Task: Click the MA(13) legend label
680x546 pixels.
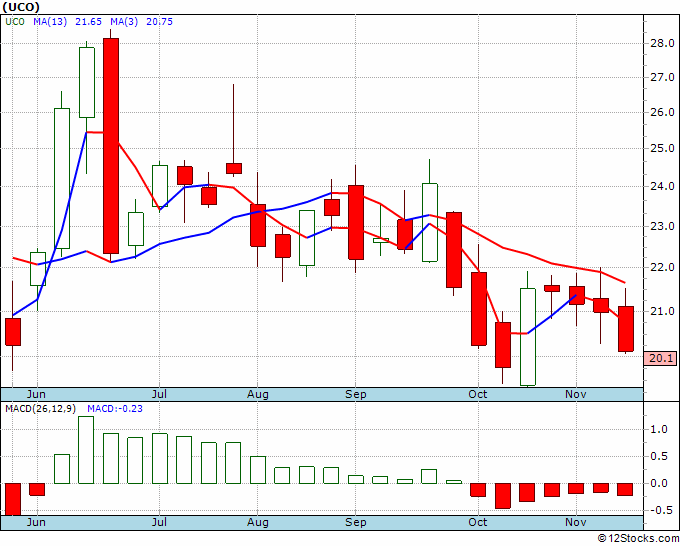Action: tap(50, 22)
